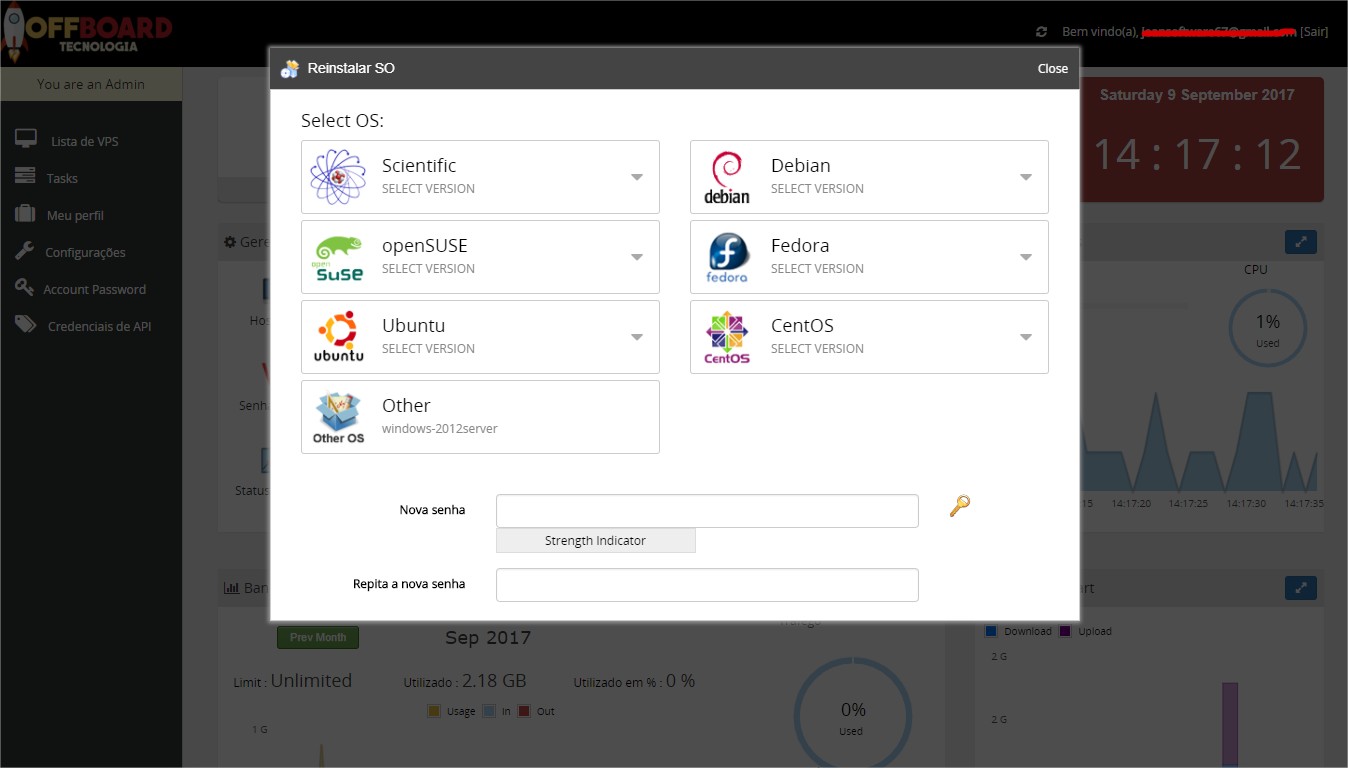Click the In legend color swatch
The image size is (1348, 768).
pos(489,711)
